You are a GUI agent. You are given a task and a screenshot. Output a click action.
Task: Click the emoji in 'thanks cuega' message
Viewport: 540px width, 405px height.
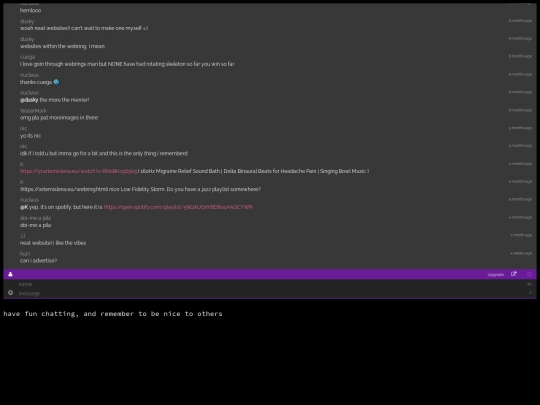[56, 82]
